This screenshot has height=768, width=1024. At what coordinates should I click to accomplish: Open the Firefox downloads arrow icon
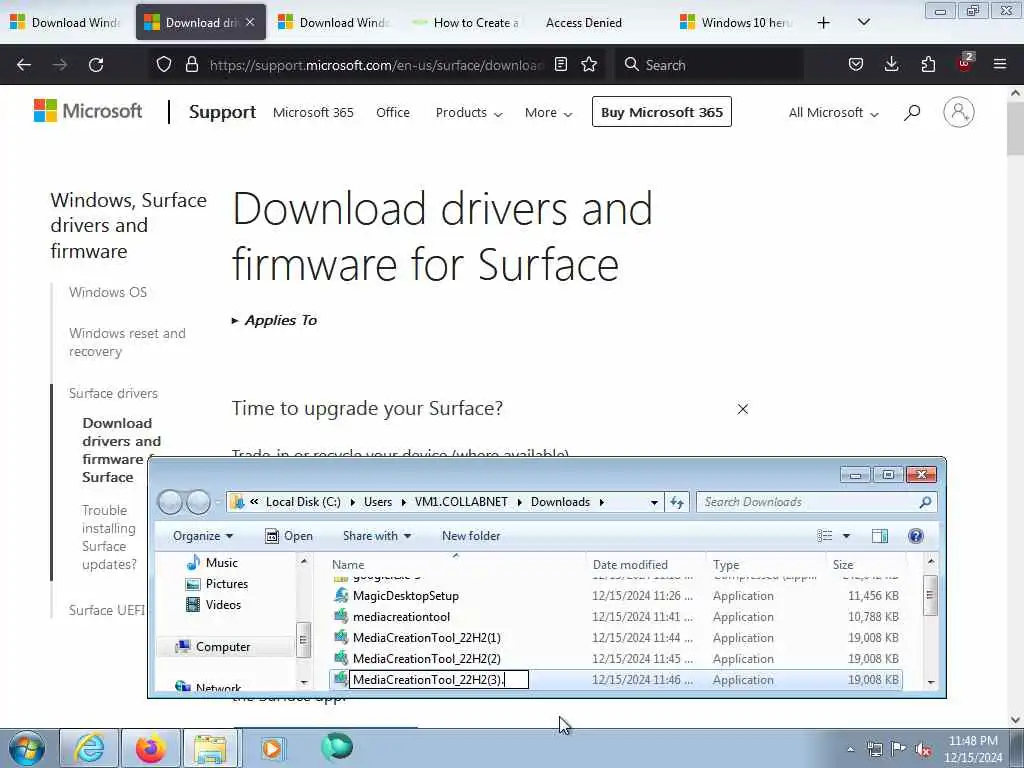coord(891,64)
